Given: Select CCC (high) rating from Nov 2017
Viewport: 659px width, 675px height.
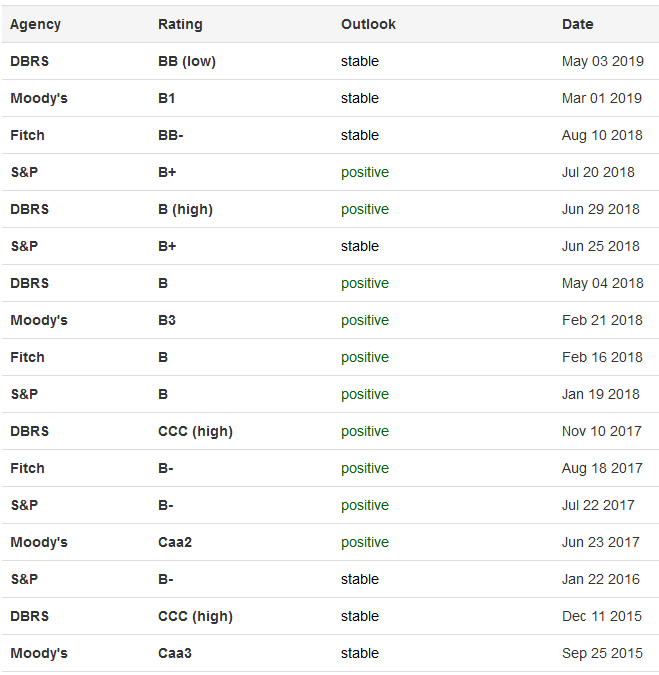Looking at the screenshot, I should pyautogui.click(x=195, y=432).
